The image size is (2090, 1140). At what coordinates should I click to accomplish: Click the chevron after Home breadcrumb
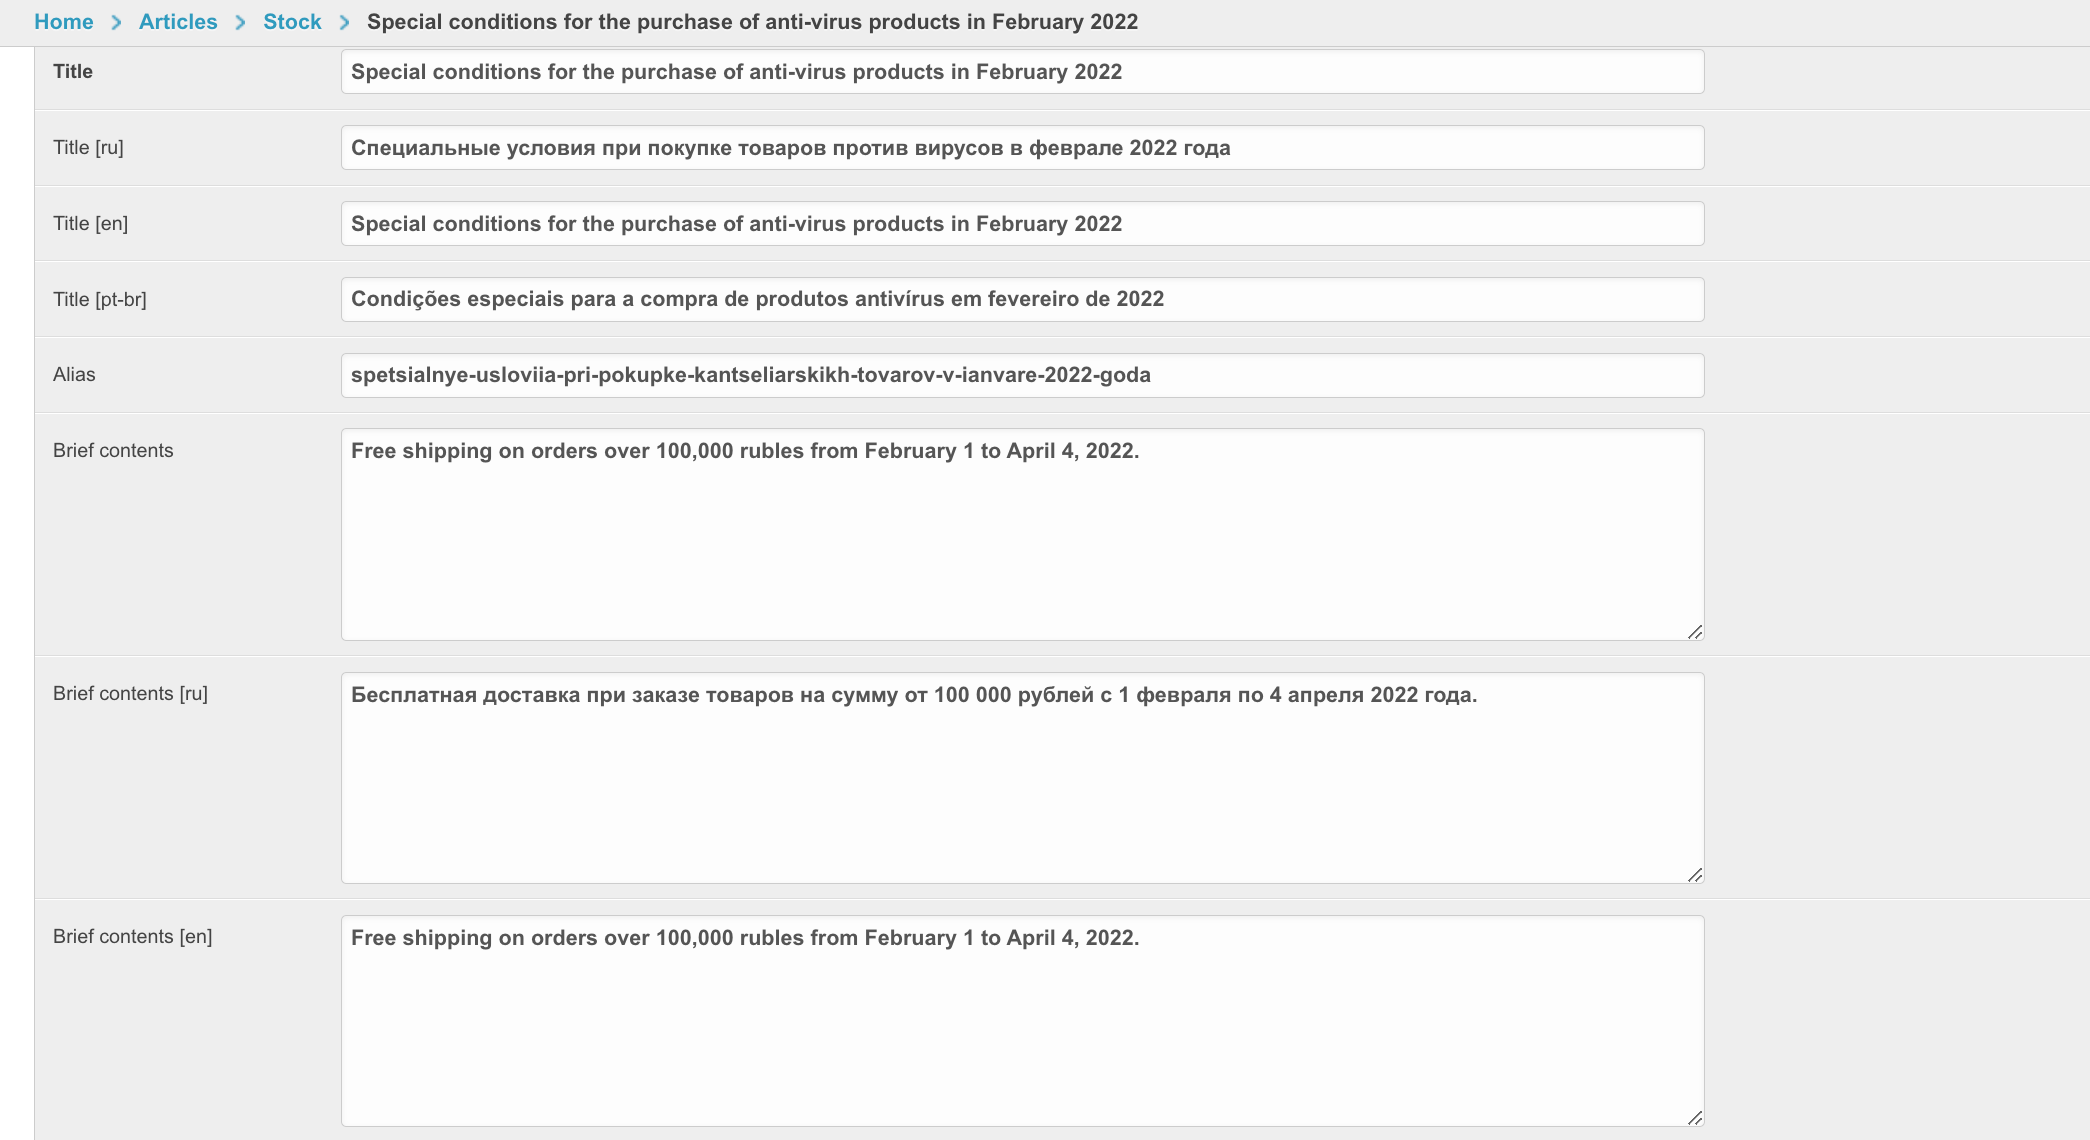tap(117, 22)
